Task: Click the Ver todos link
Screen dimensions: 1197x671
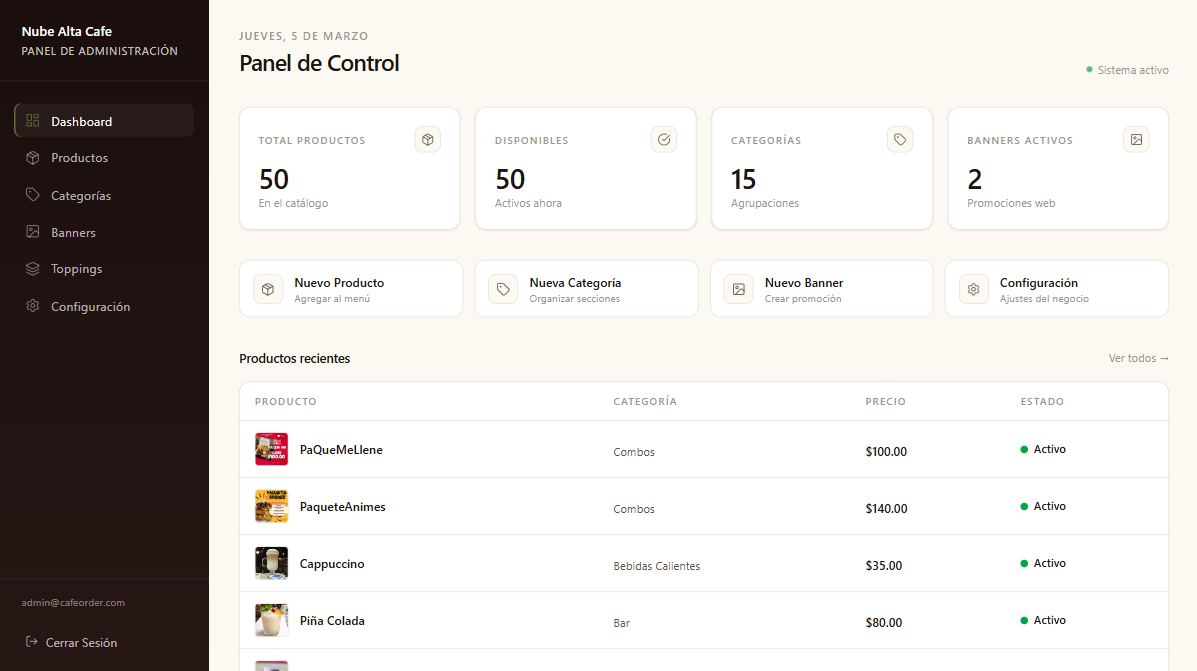Action: point(1138,358)
